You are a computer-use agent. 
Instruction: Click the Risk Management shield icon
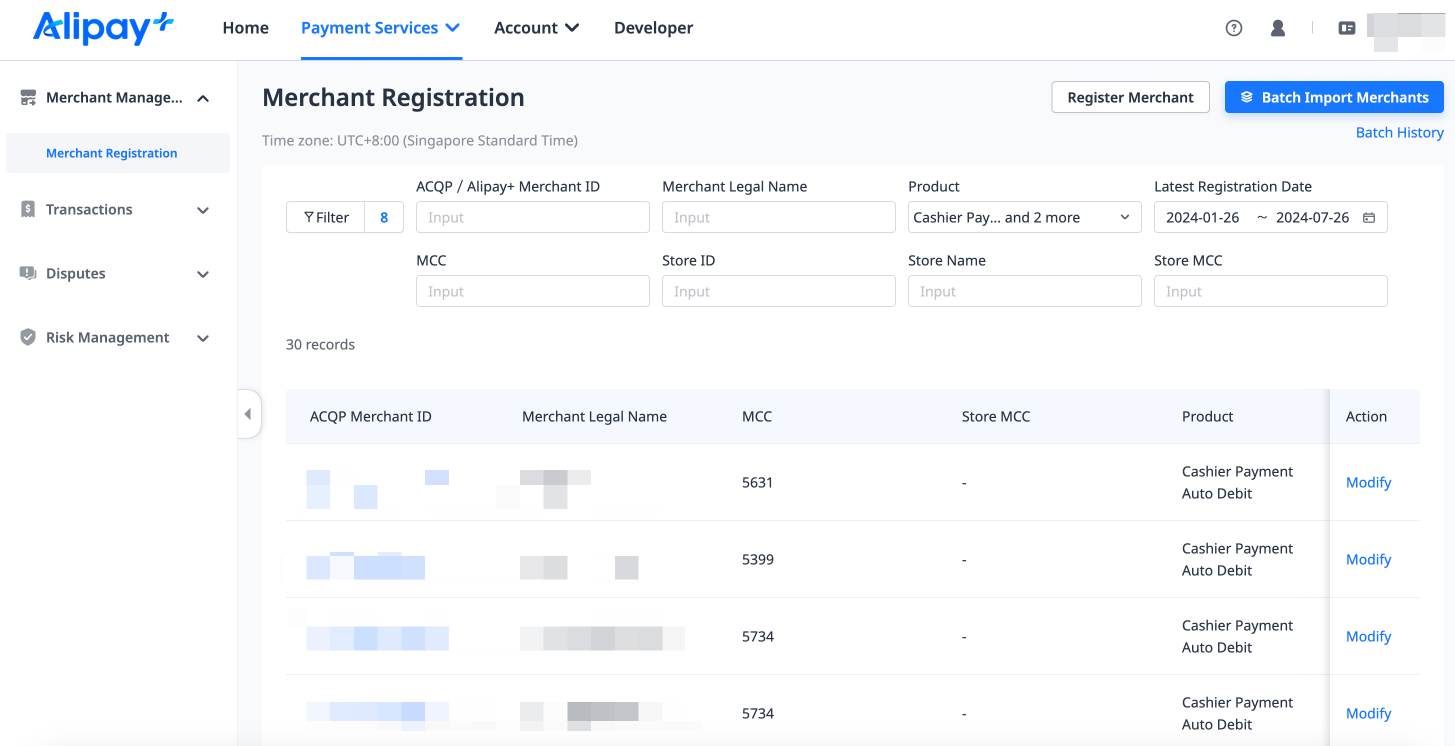[28, 338]
